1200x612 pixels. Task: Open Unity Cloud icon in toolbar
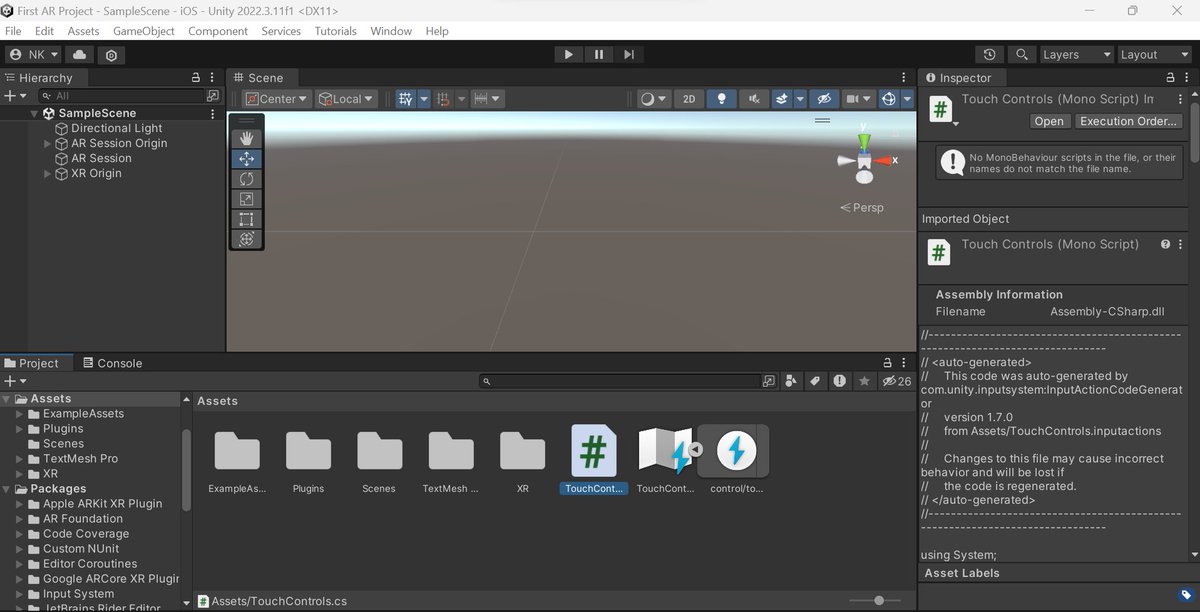tap(80, 55)
